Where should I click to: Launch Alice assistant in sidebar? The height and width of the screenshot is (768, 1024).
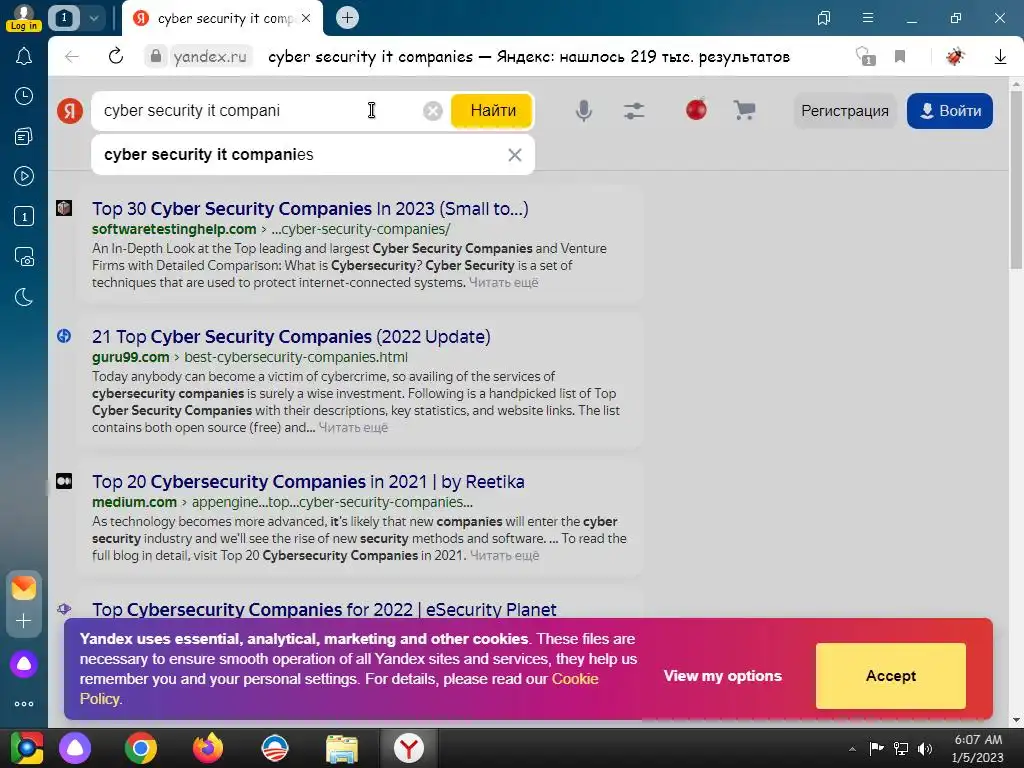click(24, 664)
